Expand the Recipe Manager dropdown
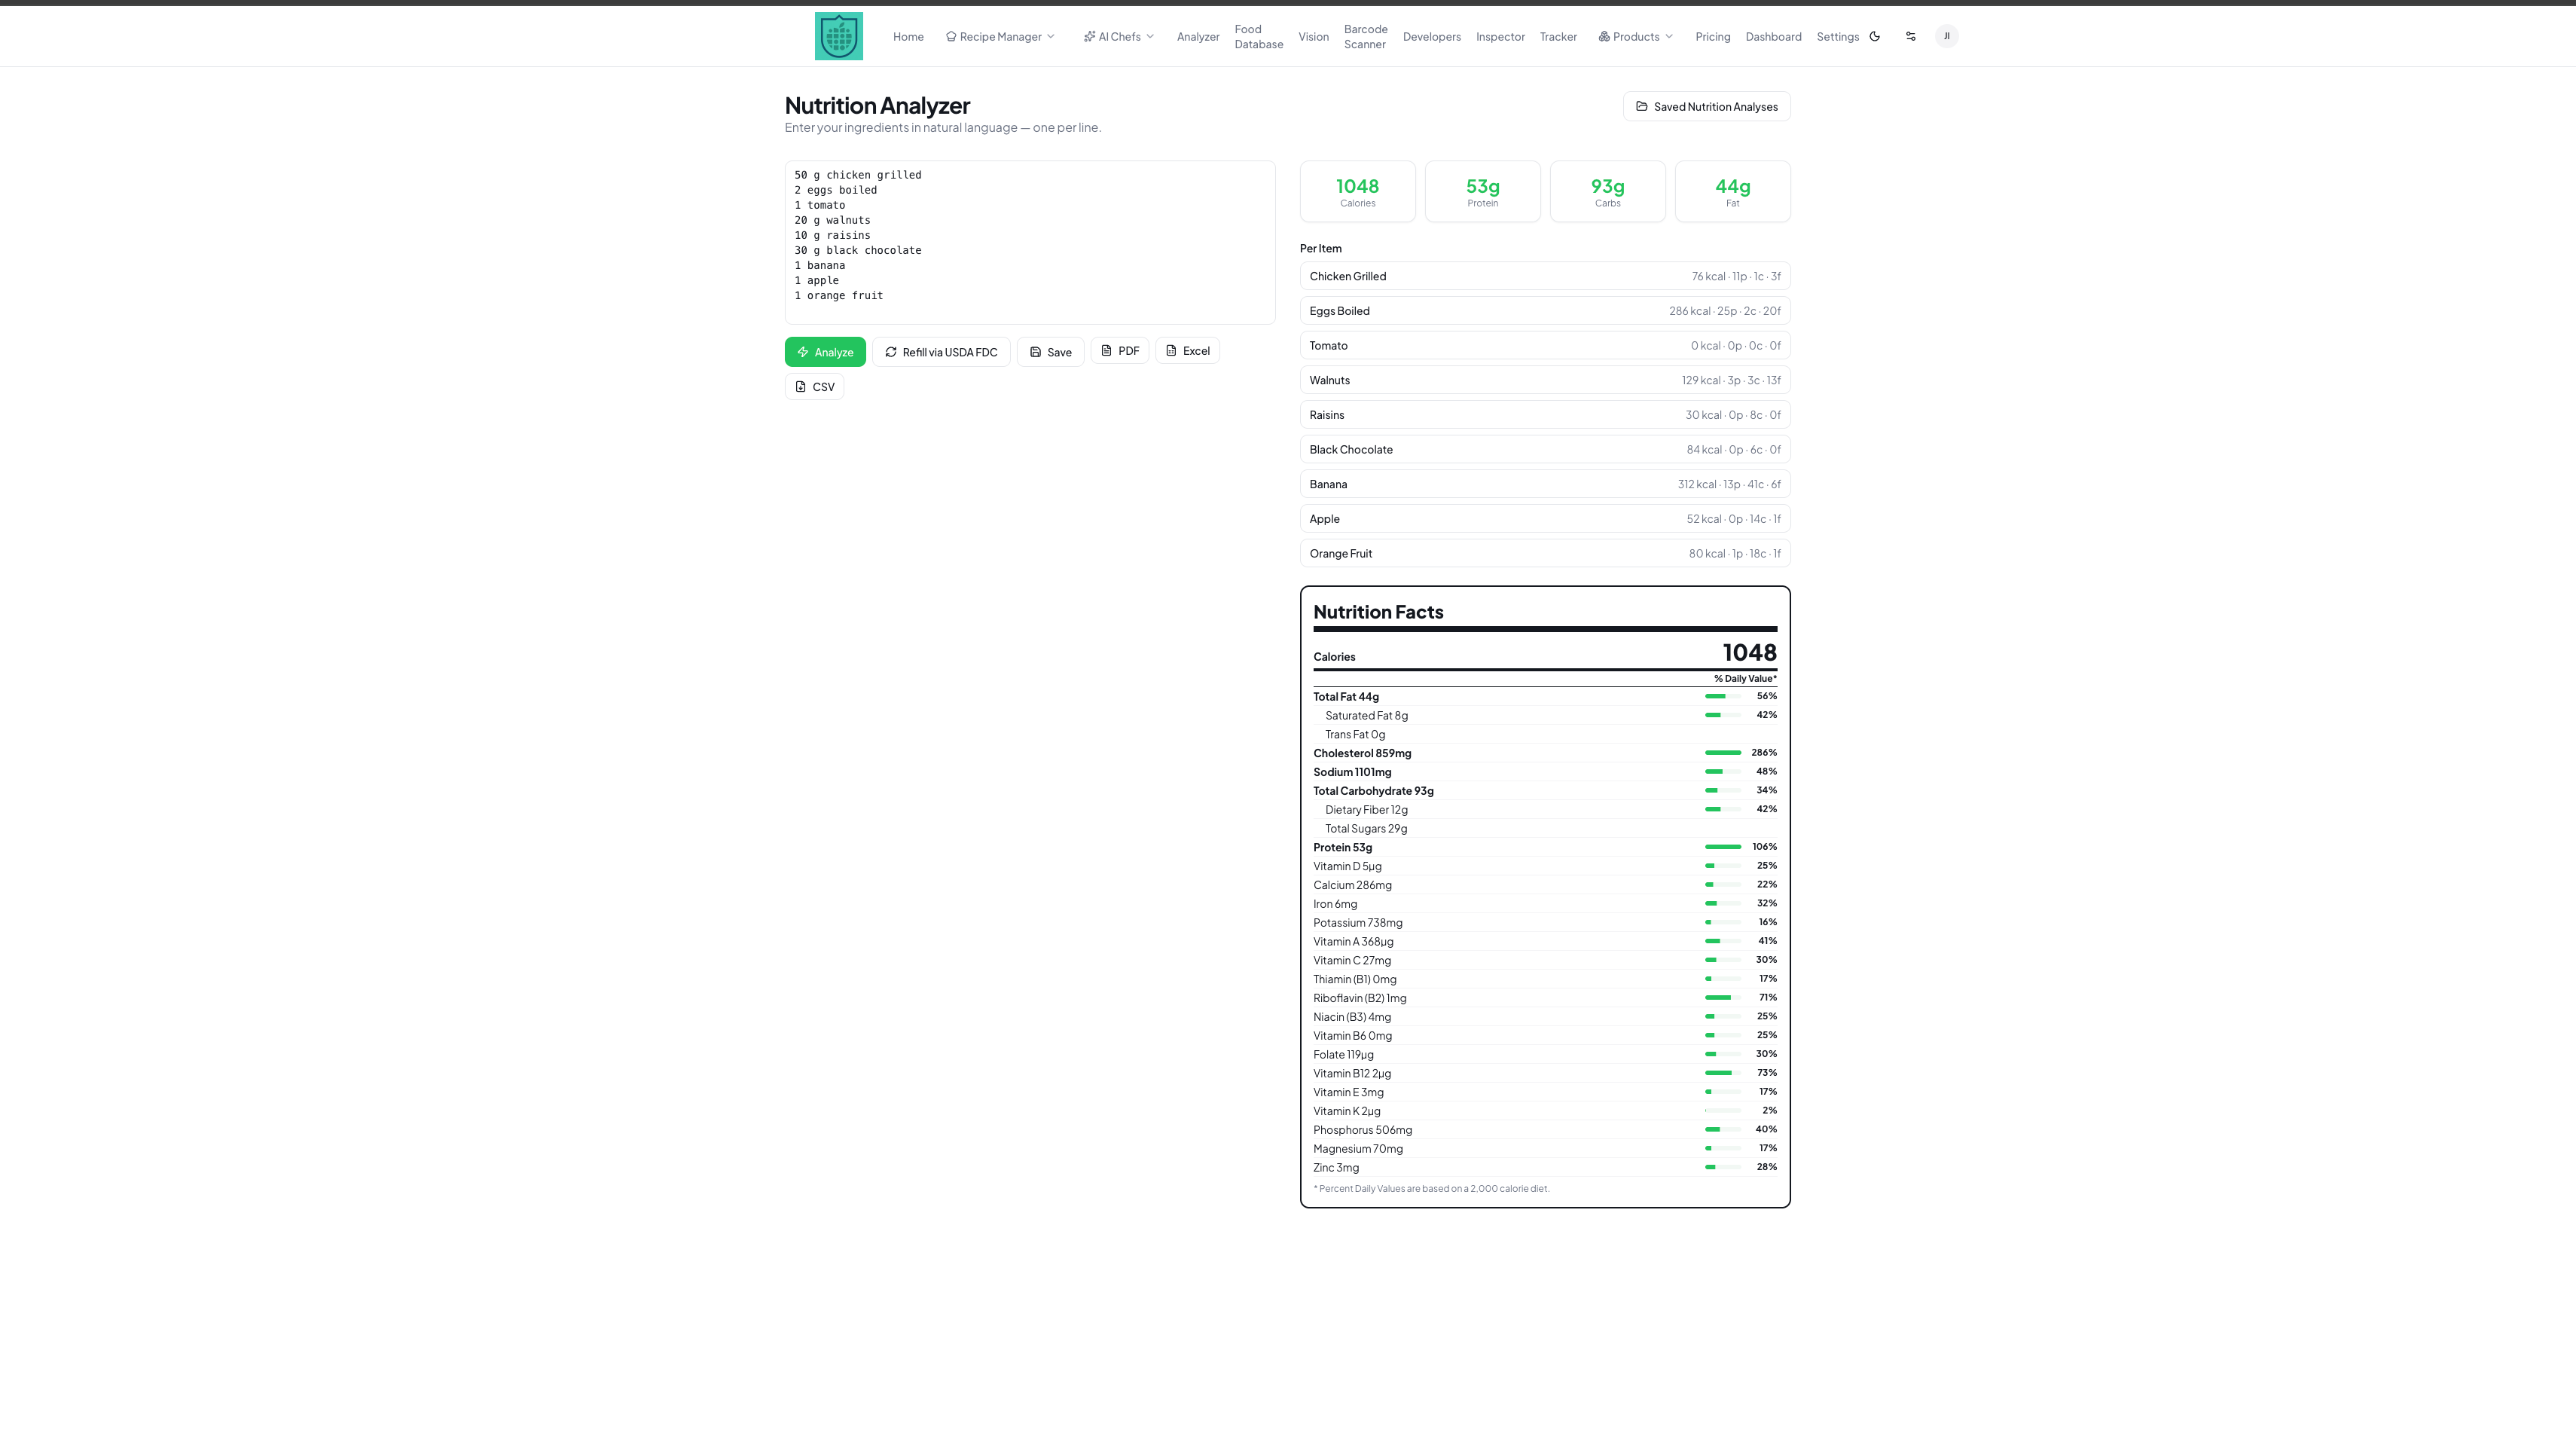Image resolution: width=2576 pixels, height=1439 pixels. pos(1000,37)
